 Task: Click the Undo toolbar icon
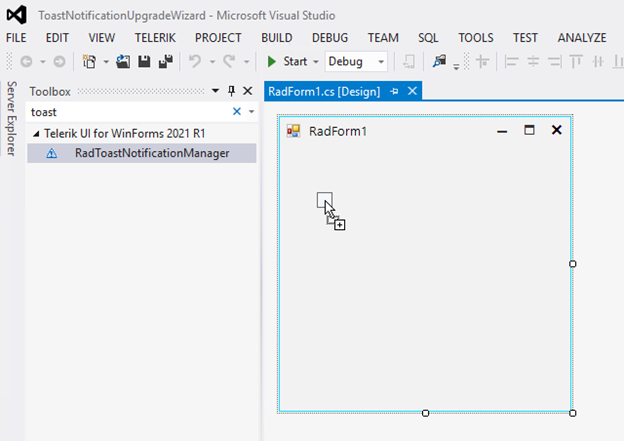(195, 62)
